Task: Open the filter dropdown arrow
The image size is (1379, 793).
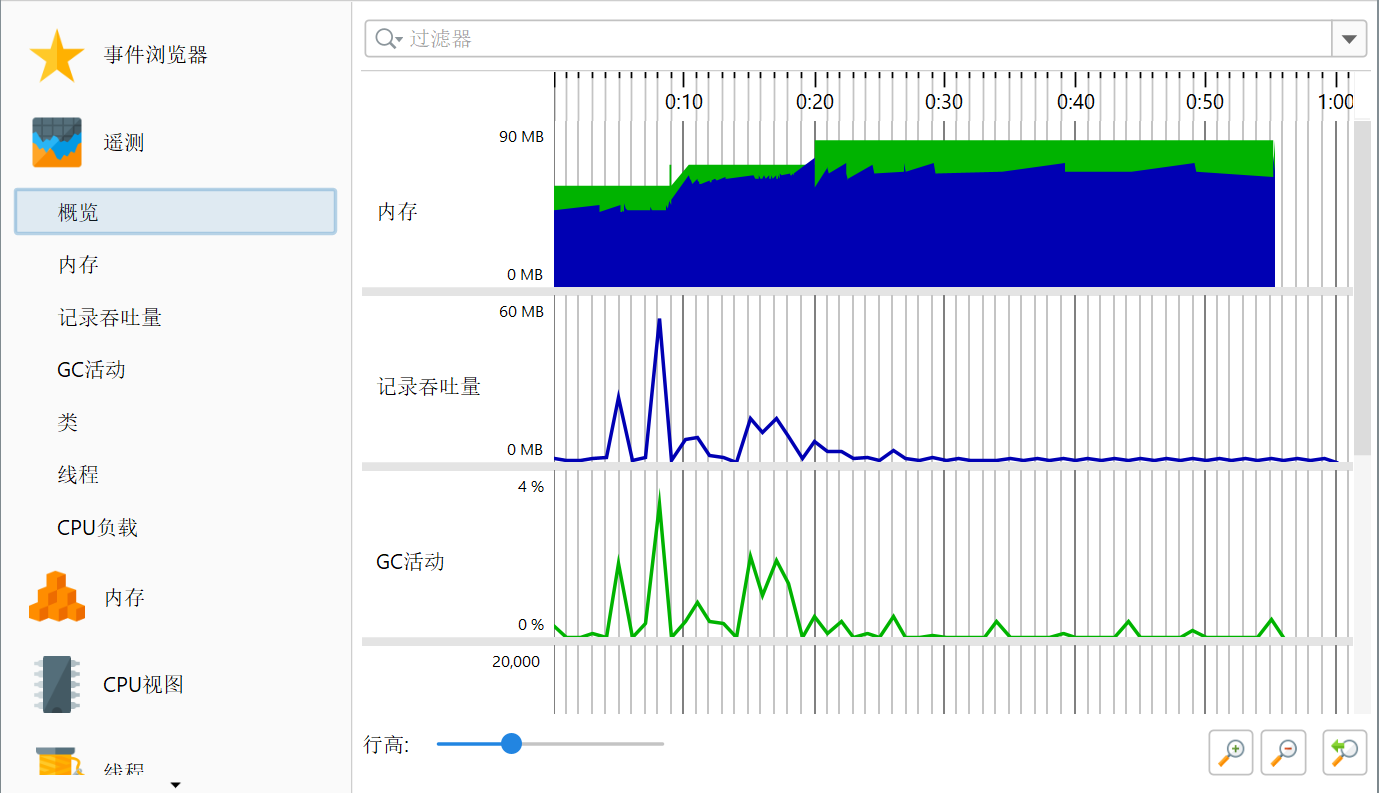Action: (1349, 39)
